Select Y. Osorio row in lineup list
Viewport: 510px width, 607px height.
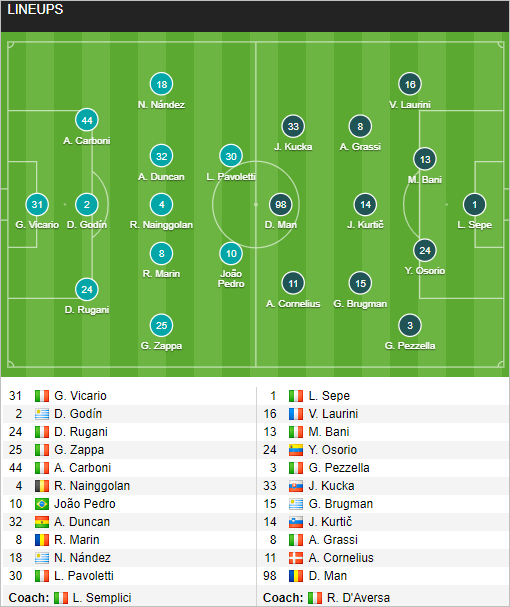point(383,450)
